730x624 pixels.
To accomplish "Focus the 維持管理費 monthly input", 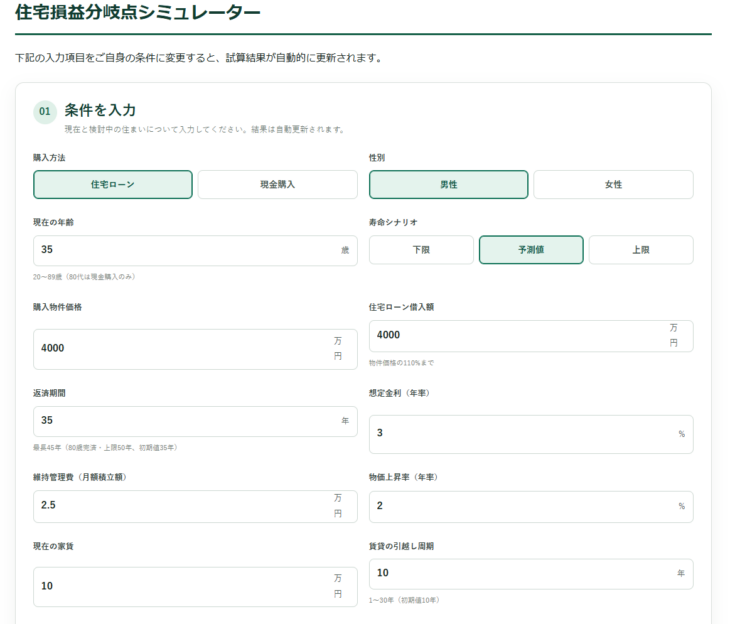I will (196, 506).
